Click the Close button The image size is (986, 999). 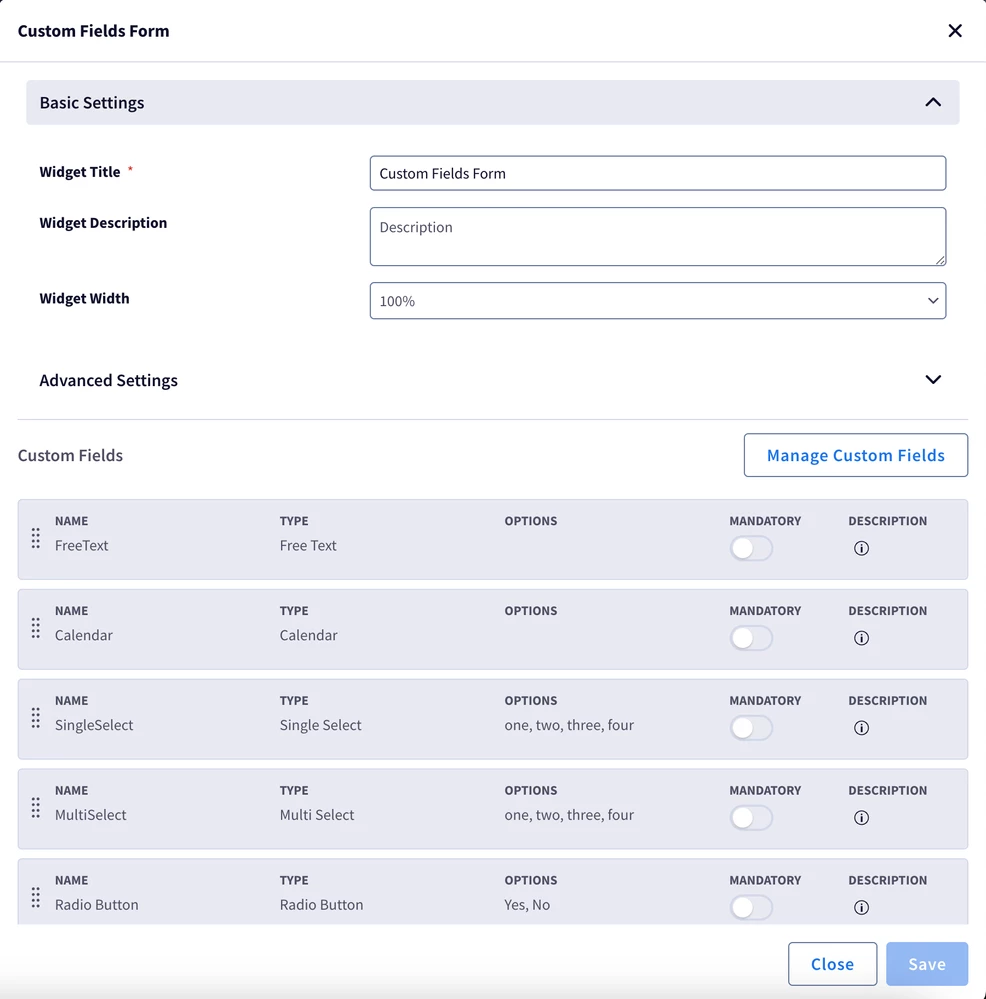pyautogui.click(x=832, y=964)
